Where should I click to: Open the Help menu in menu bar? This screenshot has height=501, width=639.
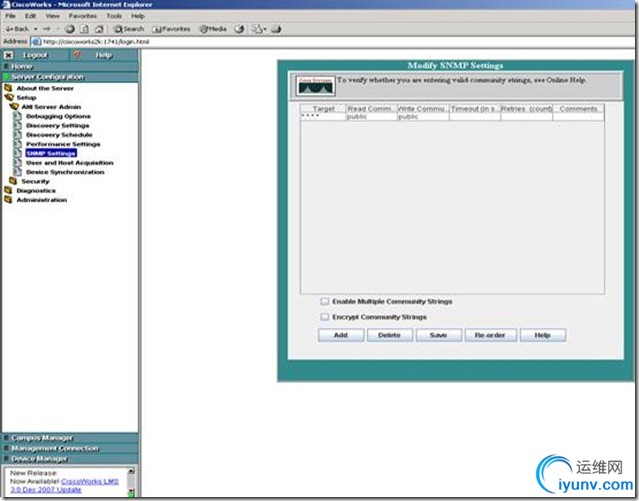[x=138, y=16]
